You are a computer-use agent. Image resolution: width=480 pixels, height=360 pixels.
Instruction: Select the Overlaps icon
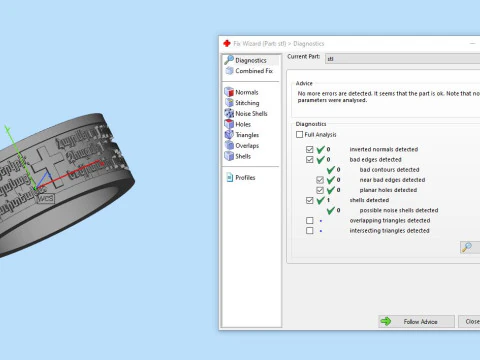click(x=229, y=145)
